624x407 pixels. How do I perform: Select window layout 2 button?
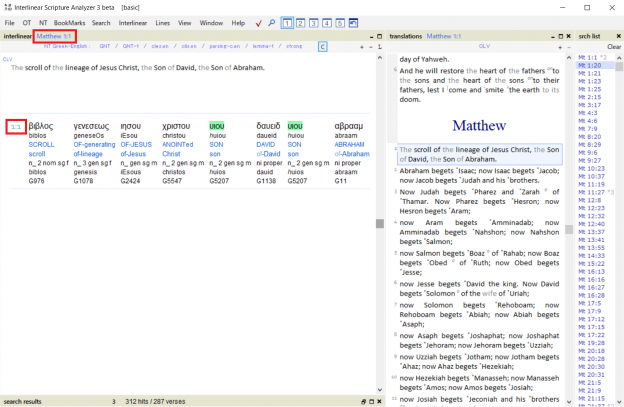coord(300,23)
